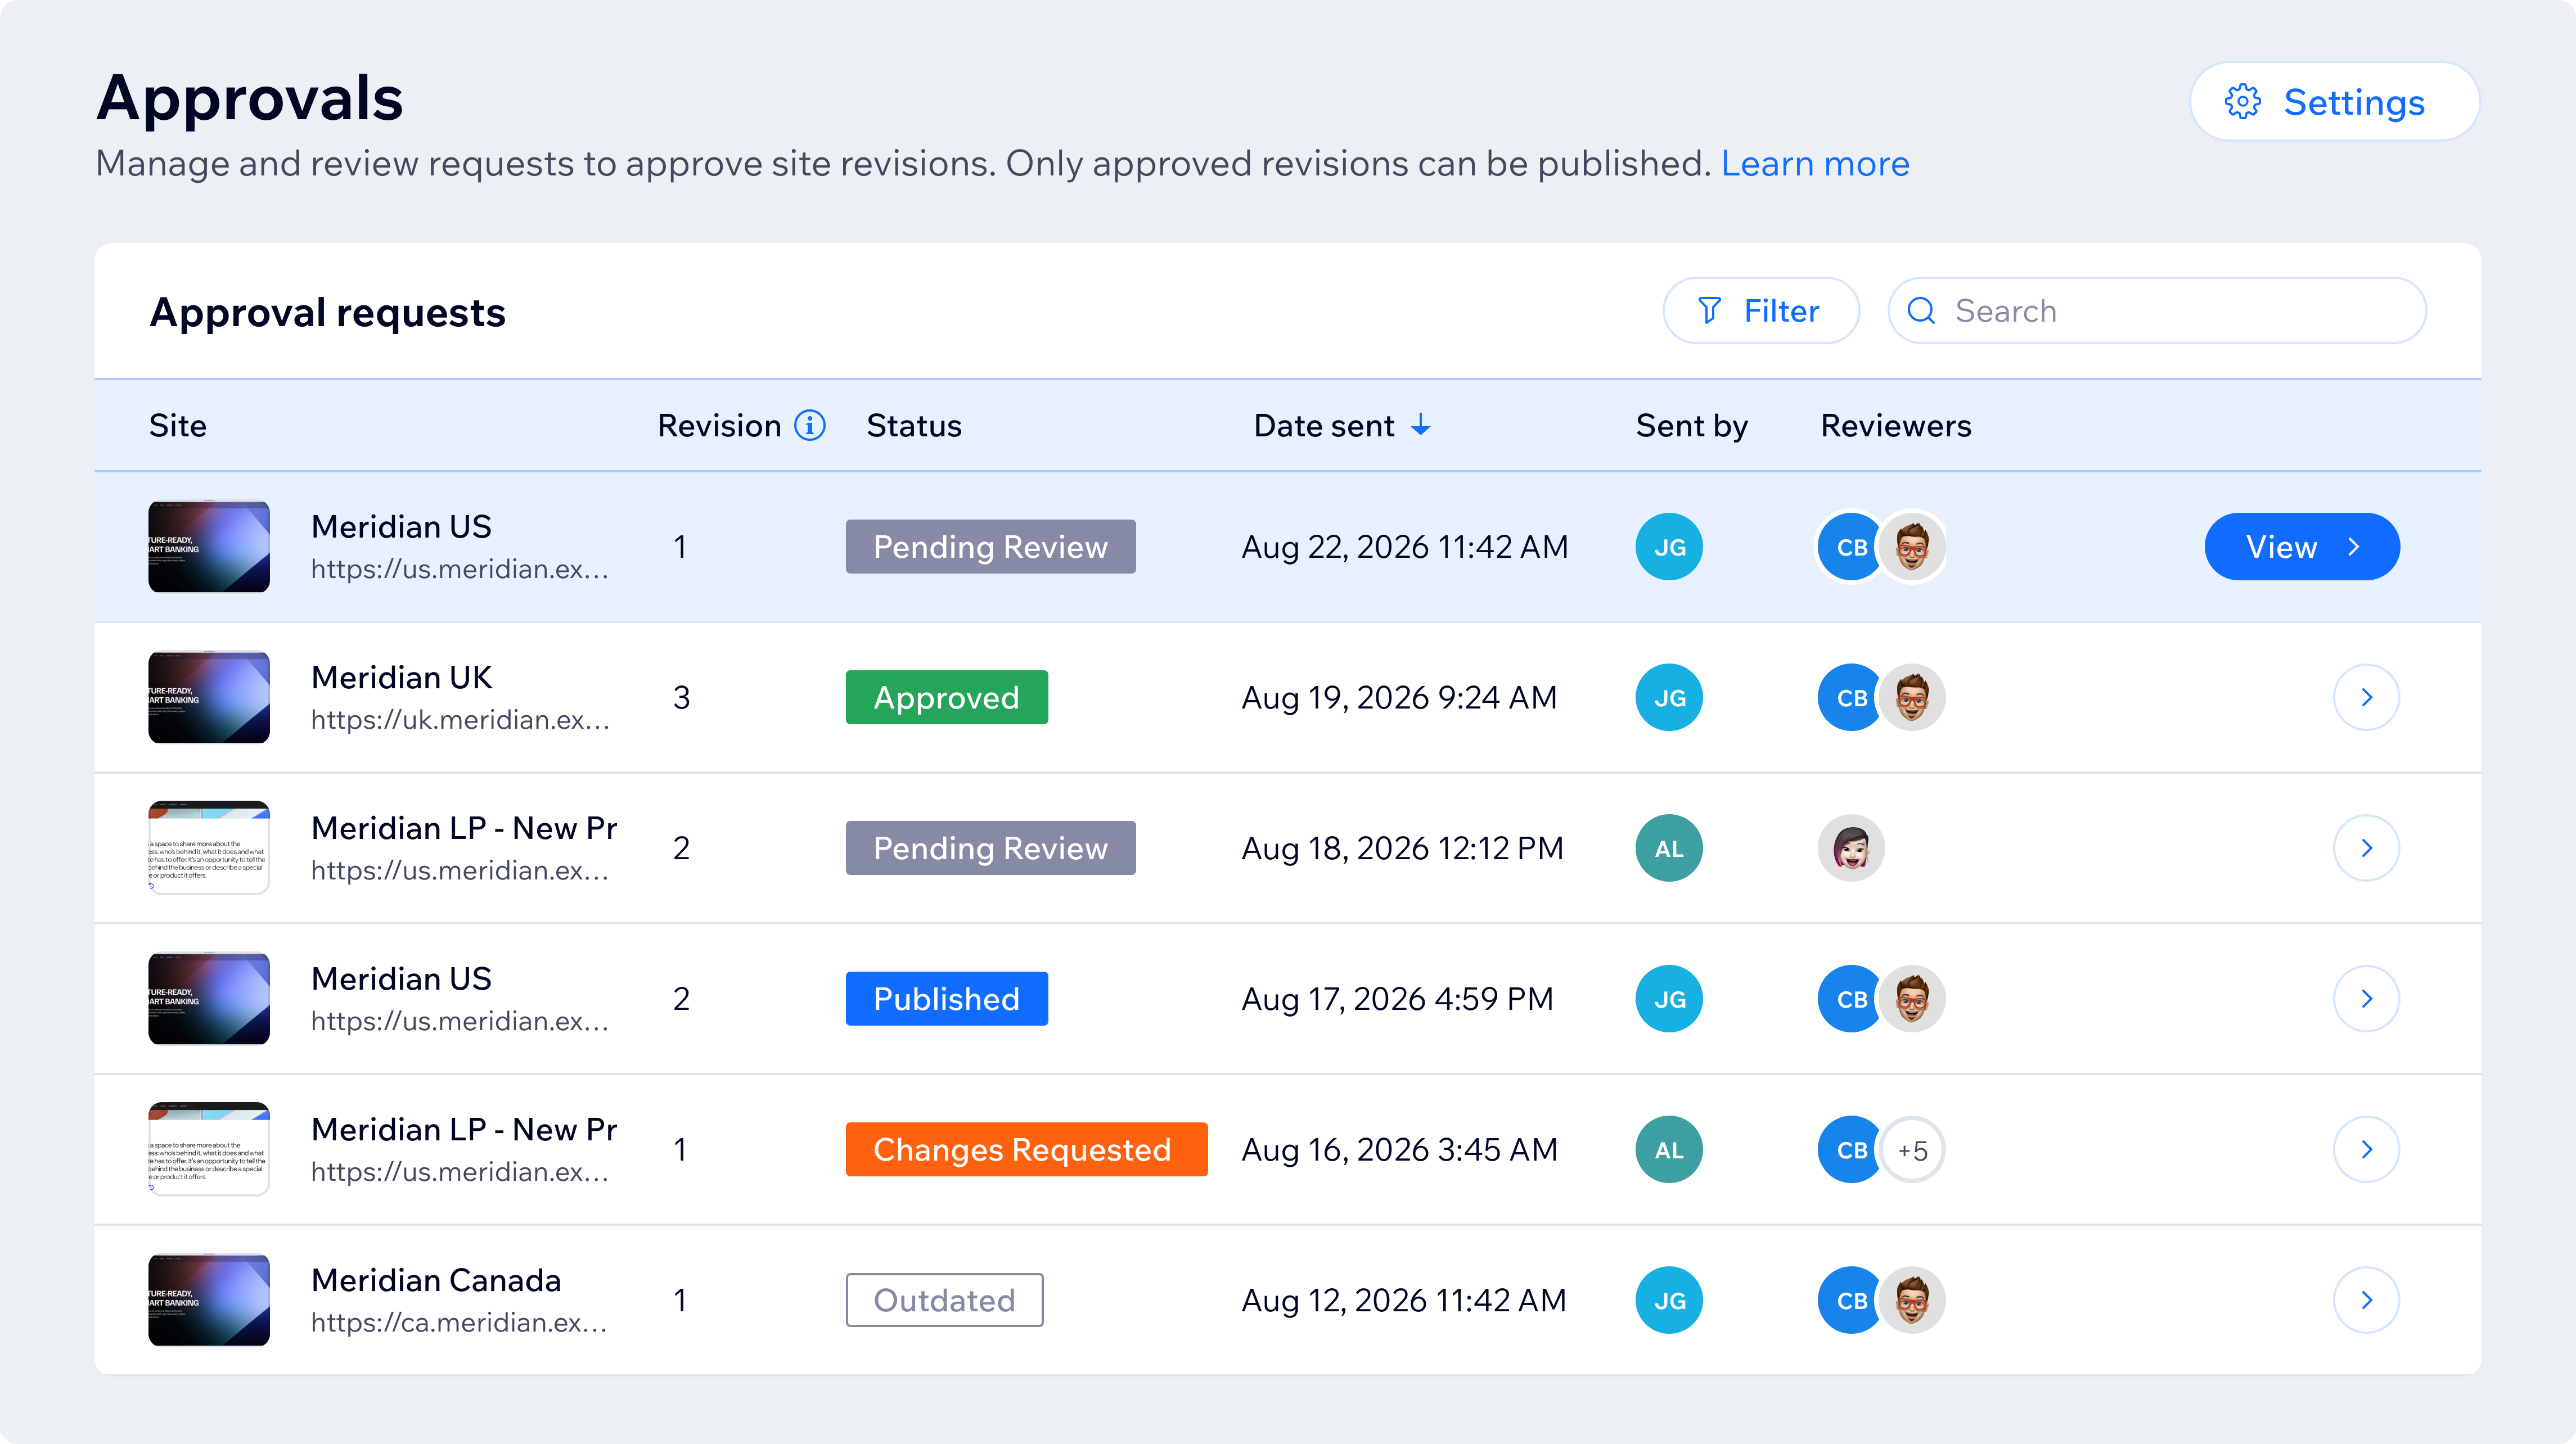Click the https://ca.meridian.ex... URL
2576x1444 pixels.
point(459,1322)
